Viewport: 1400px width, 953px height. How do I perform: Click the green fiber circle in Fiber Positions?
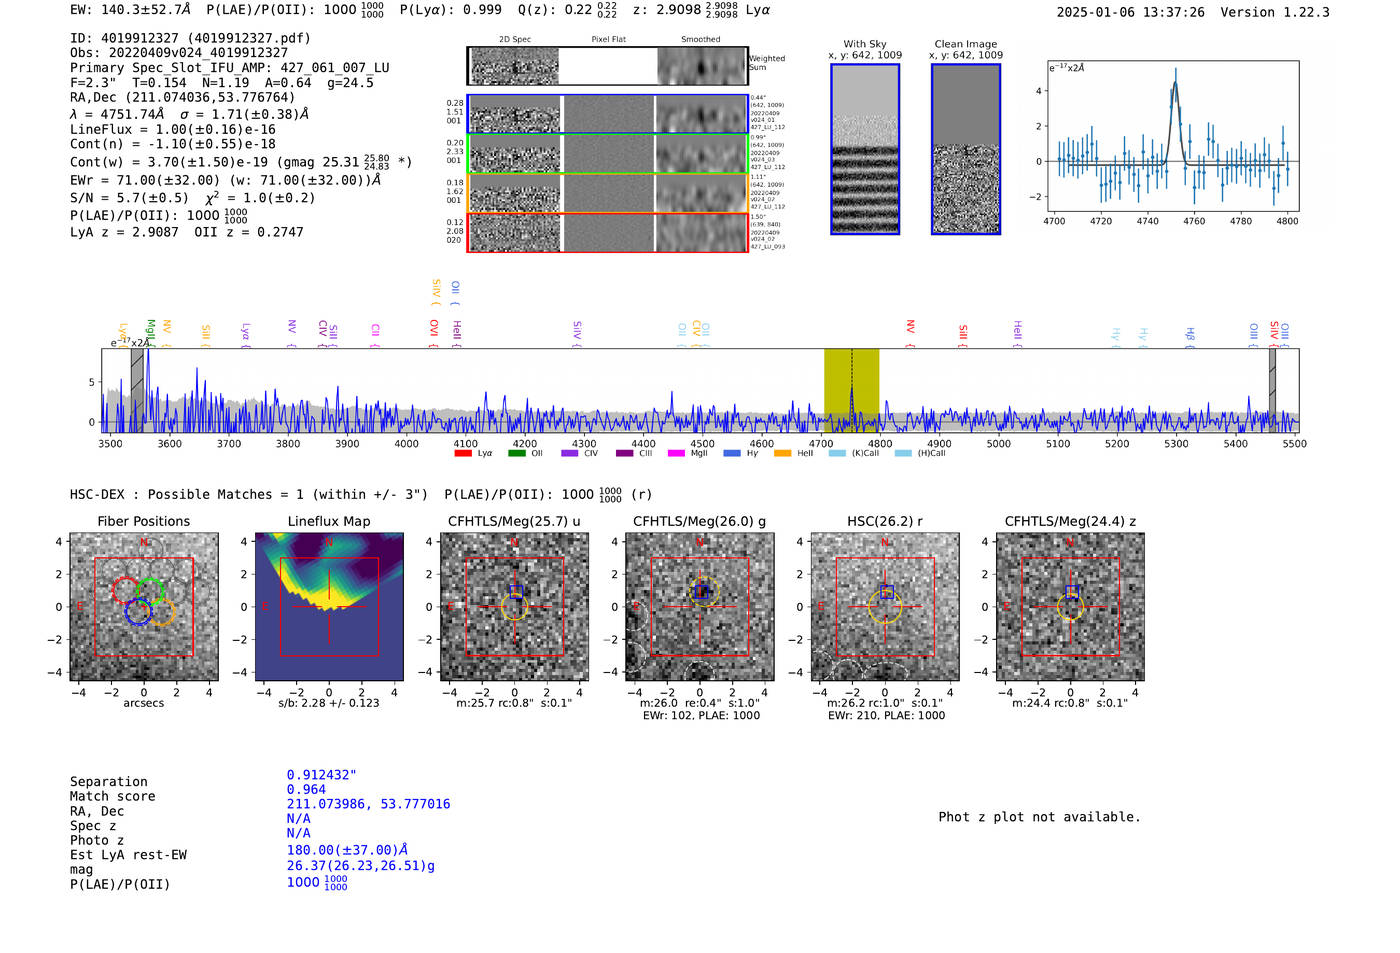point(151,591)
